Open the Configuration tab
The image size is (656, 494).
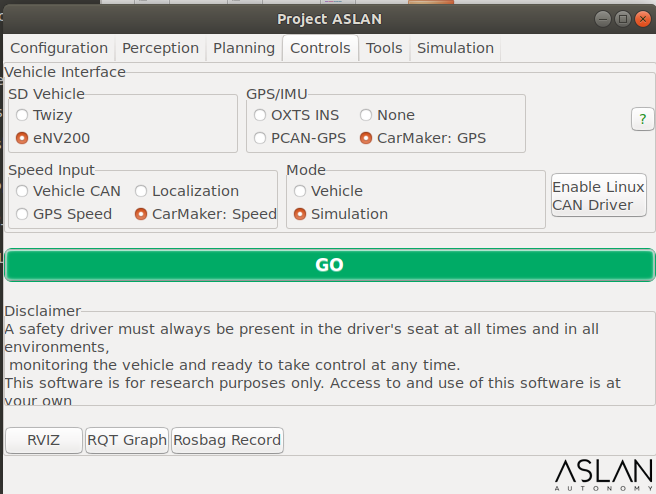point(59,48)
